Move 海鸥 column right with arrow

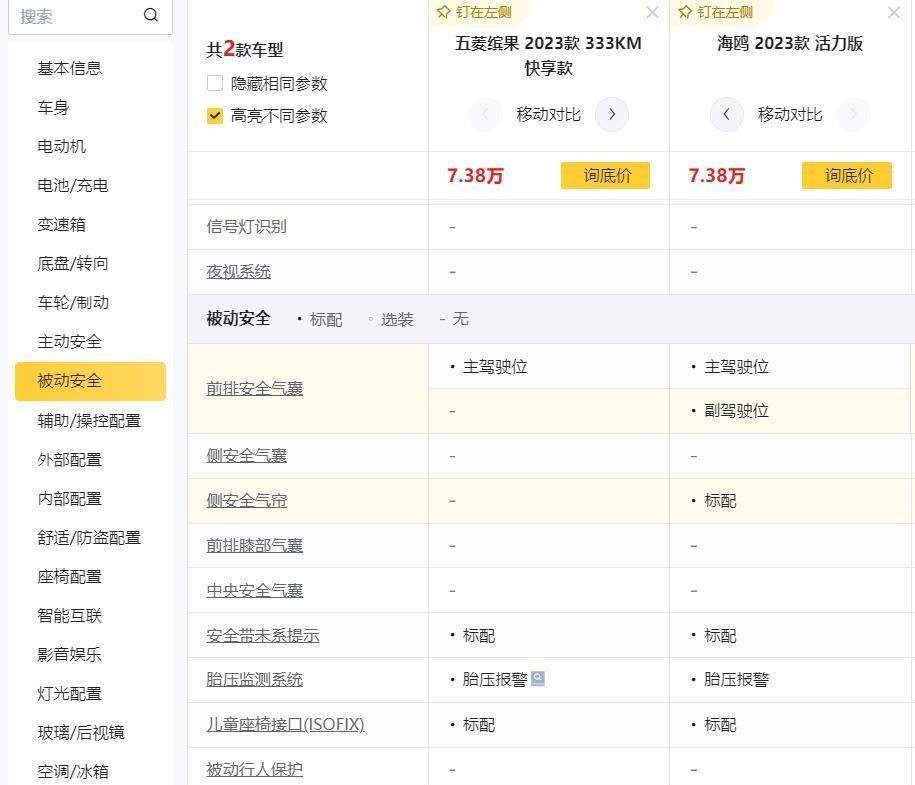click(853, 114)
